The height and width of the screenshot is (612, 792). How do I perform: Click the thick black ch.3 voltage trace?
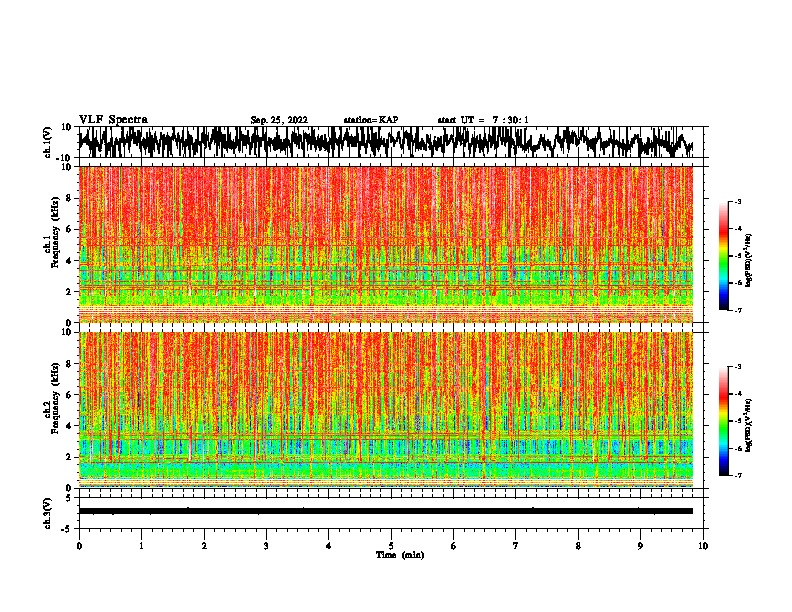tap(385, 511)
